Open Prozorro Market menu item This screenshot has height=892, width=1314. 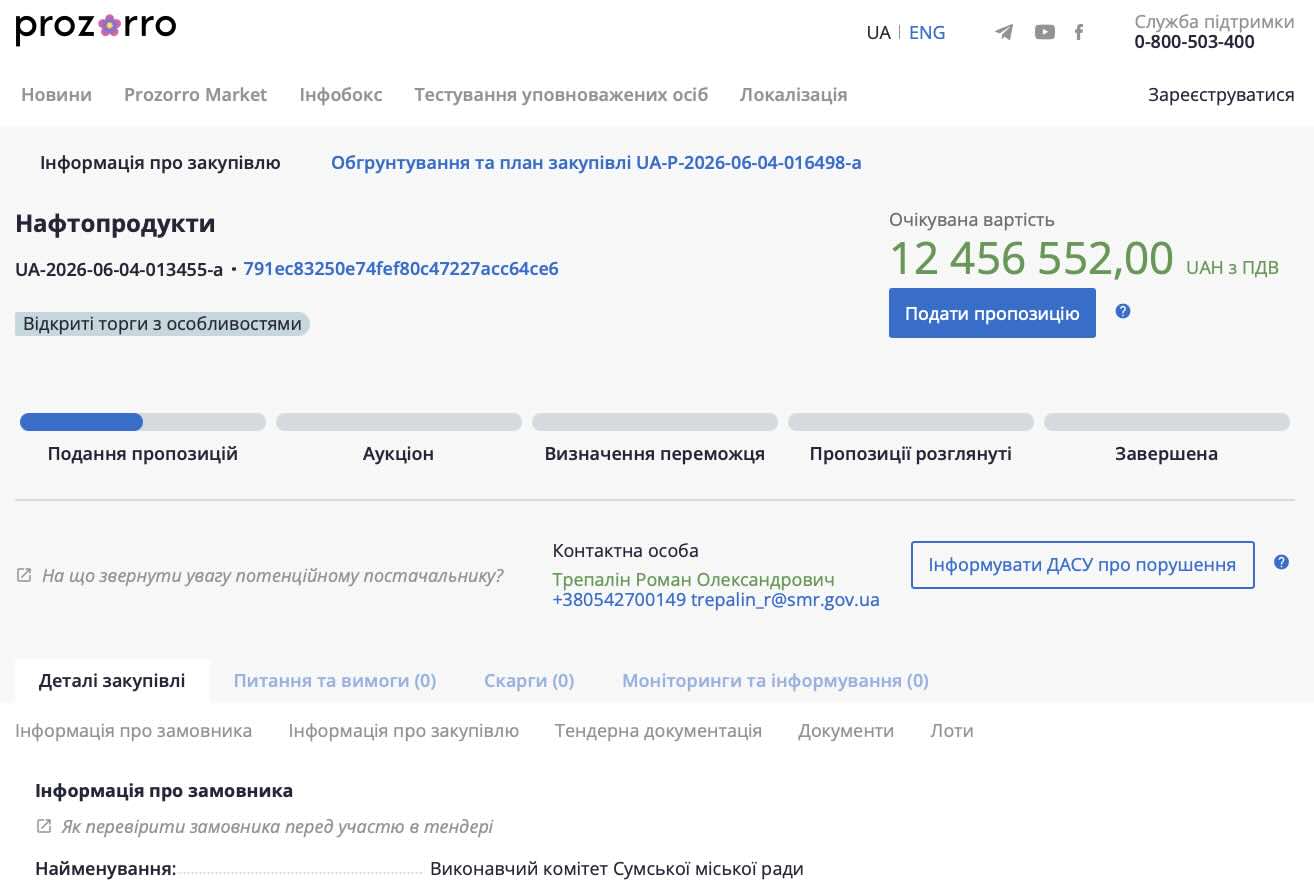tap(195, 95)
